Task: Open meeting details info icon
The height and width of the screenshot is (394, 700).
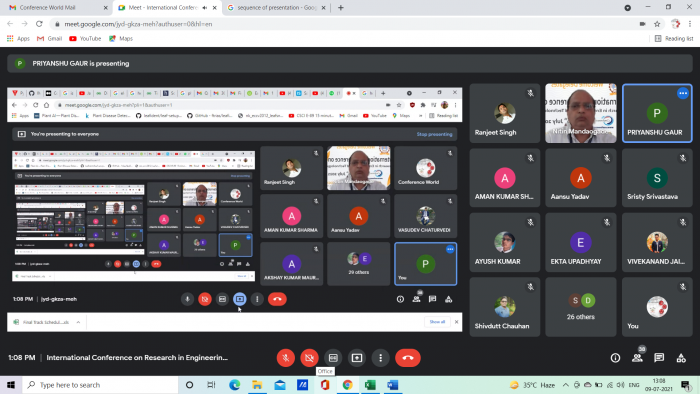Action: [615, 358]
